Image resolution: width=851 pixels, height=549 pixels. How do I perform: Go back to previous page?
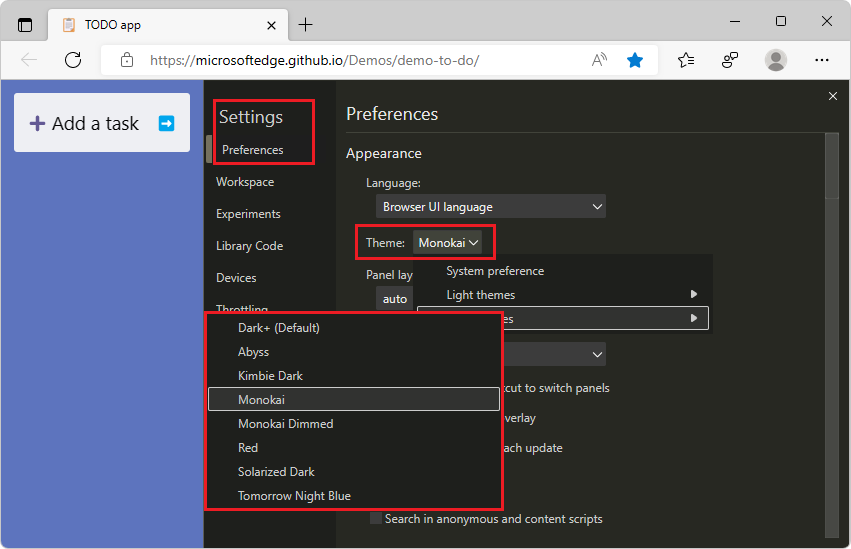(29, 60)
